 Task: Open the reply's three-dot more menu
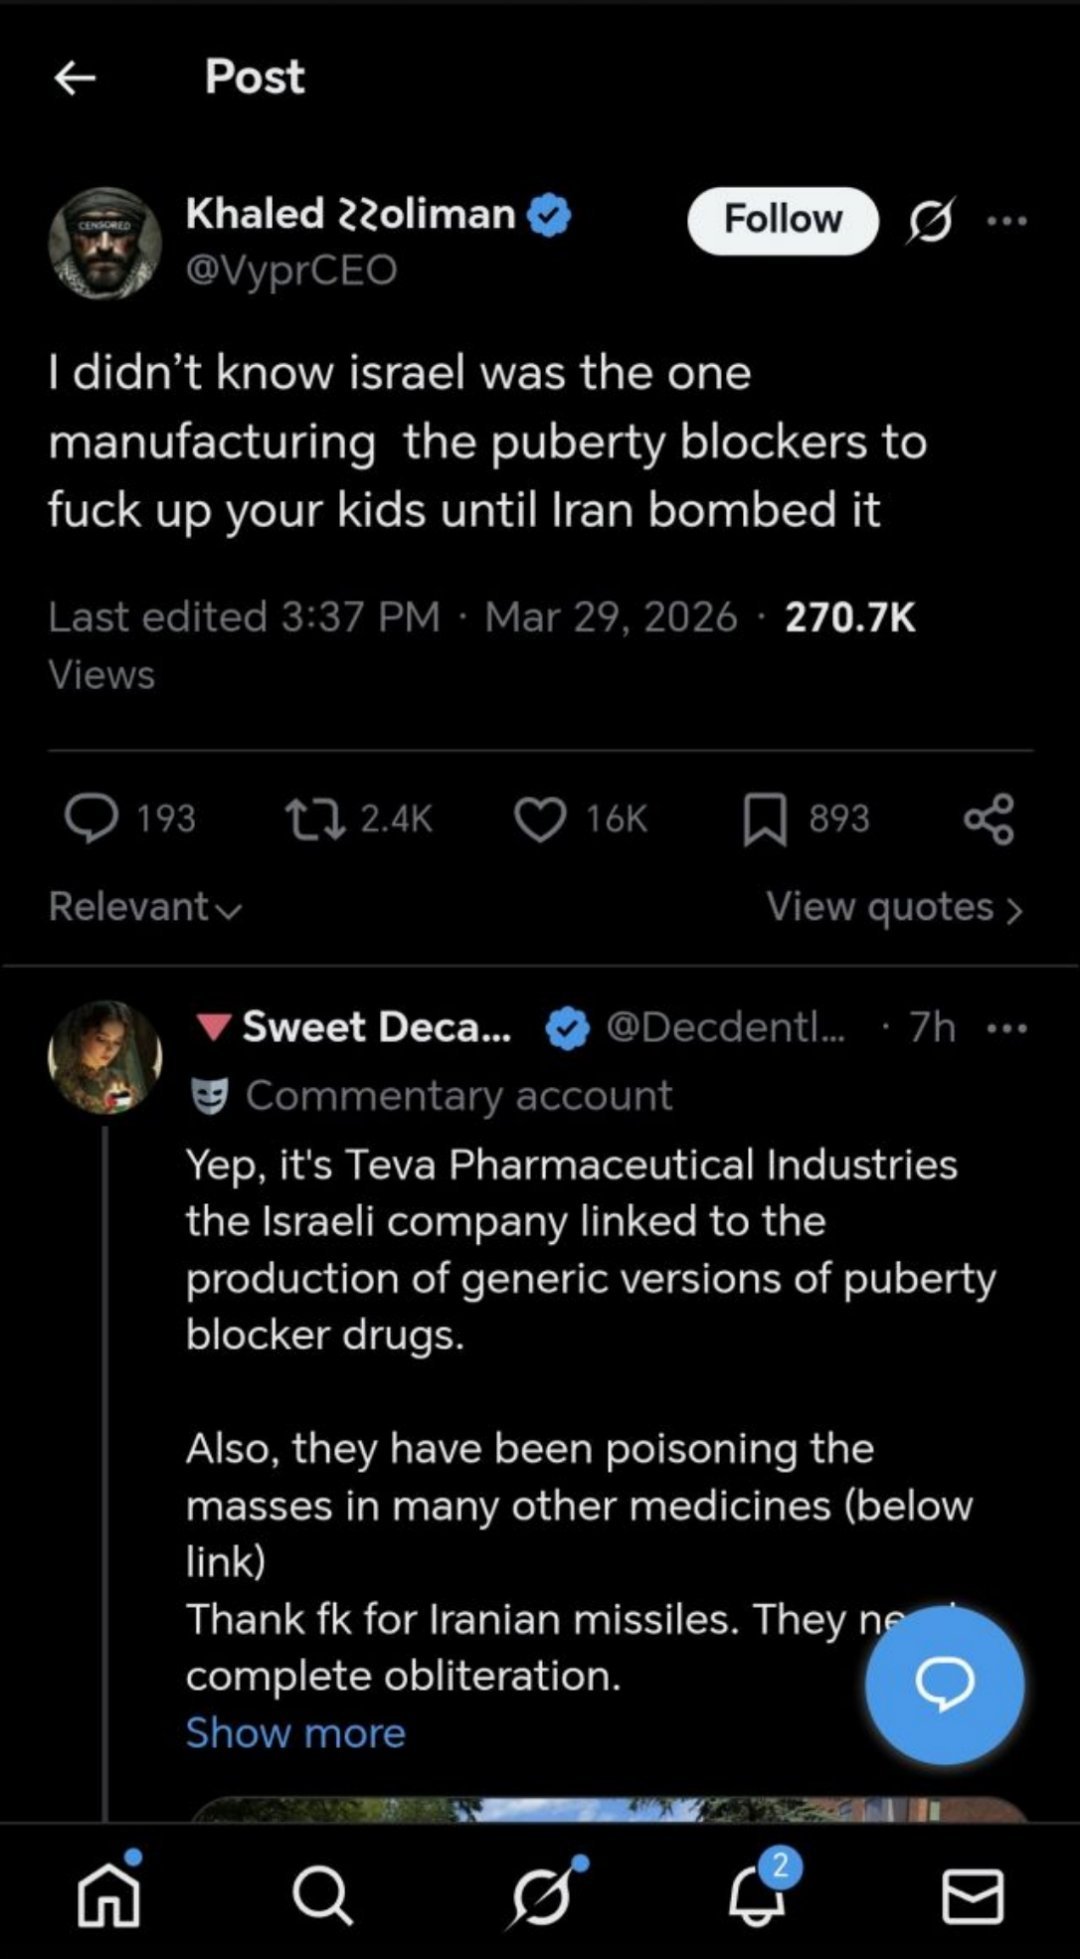click(1006, 1028)
